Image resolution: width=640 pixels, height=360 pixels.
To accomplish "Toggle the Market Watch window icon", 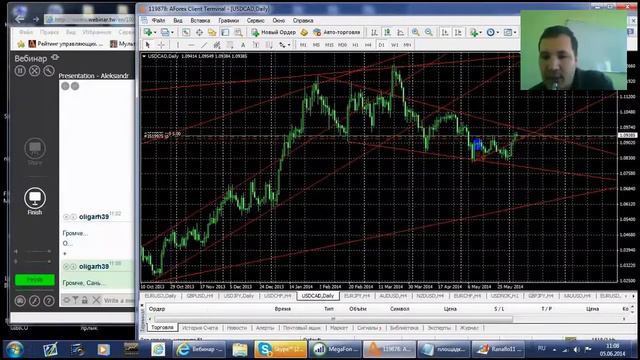I will (x=186, y=32).
